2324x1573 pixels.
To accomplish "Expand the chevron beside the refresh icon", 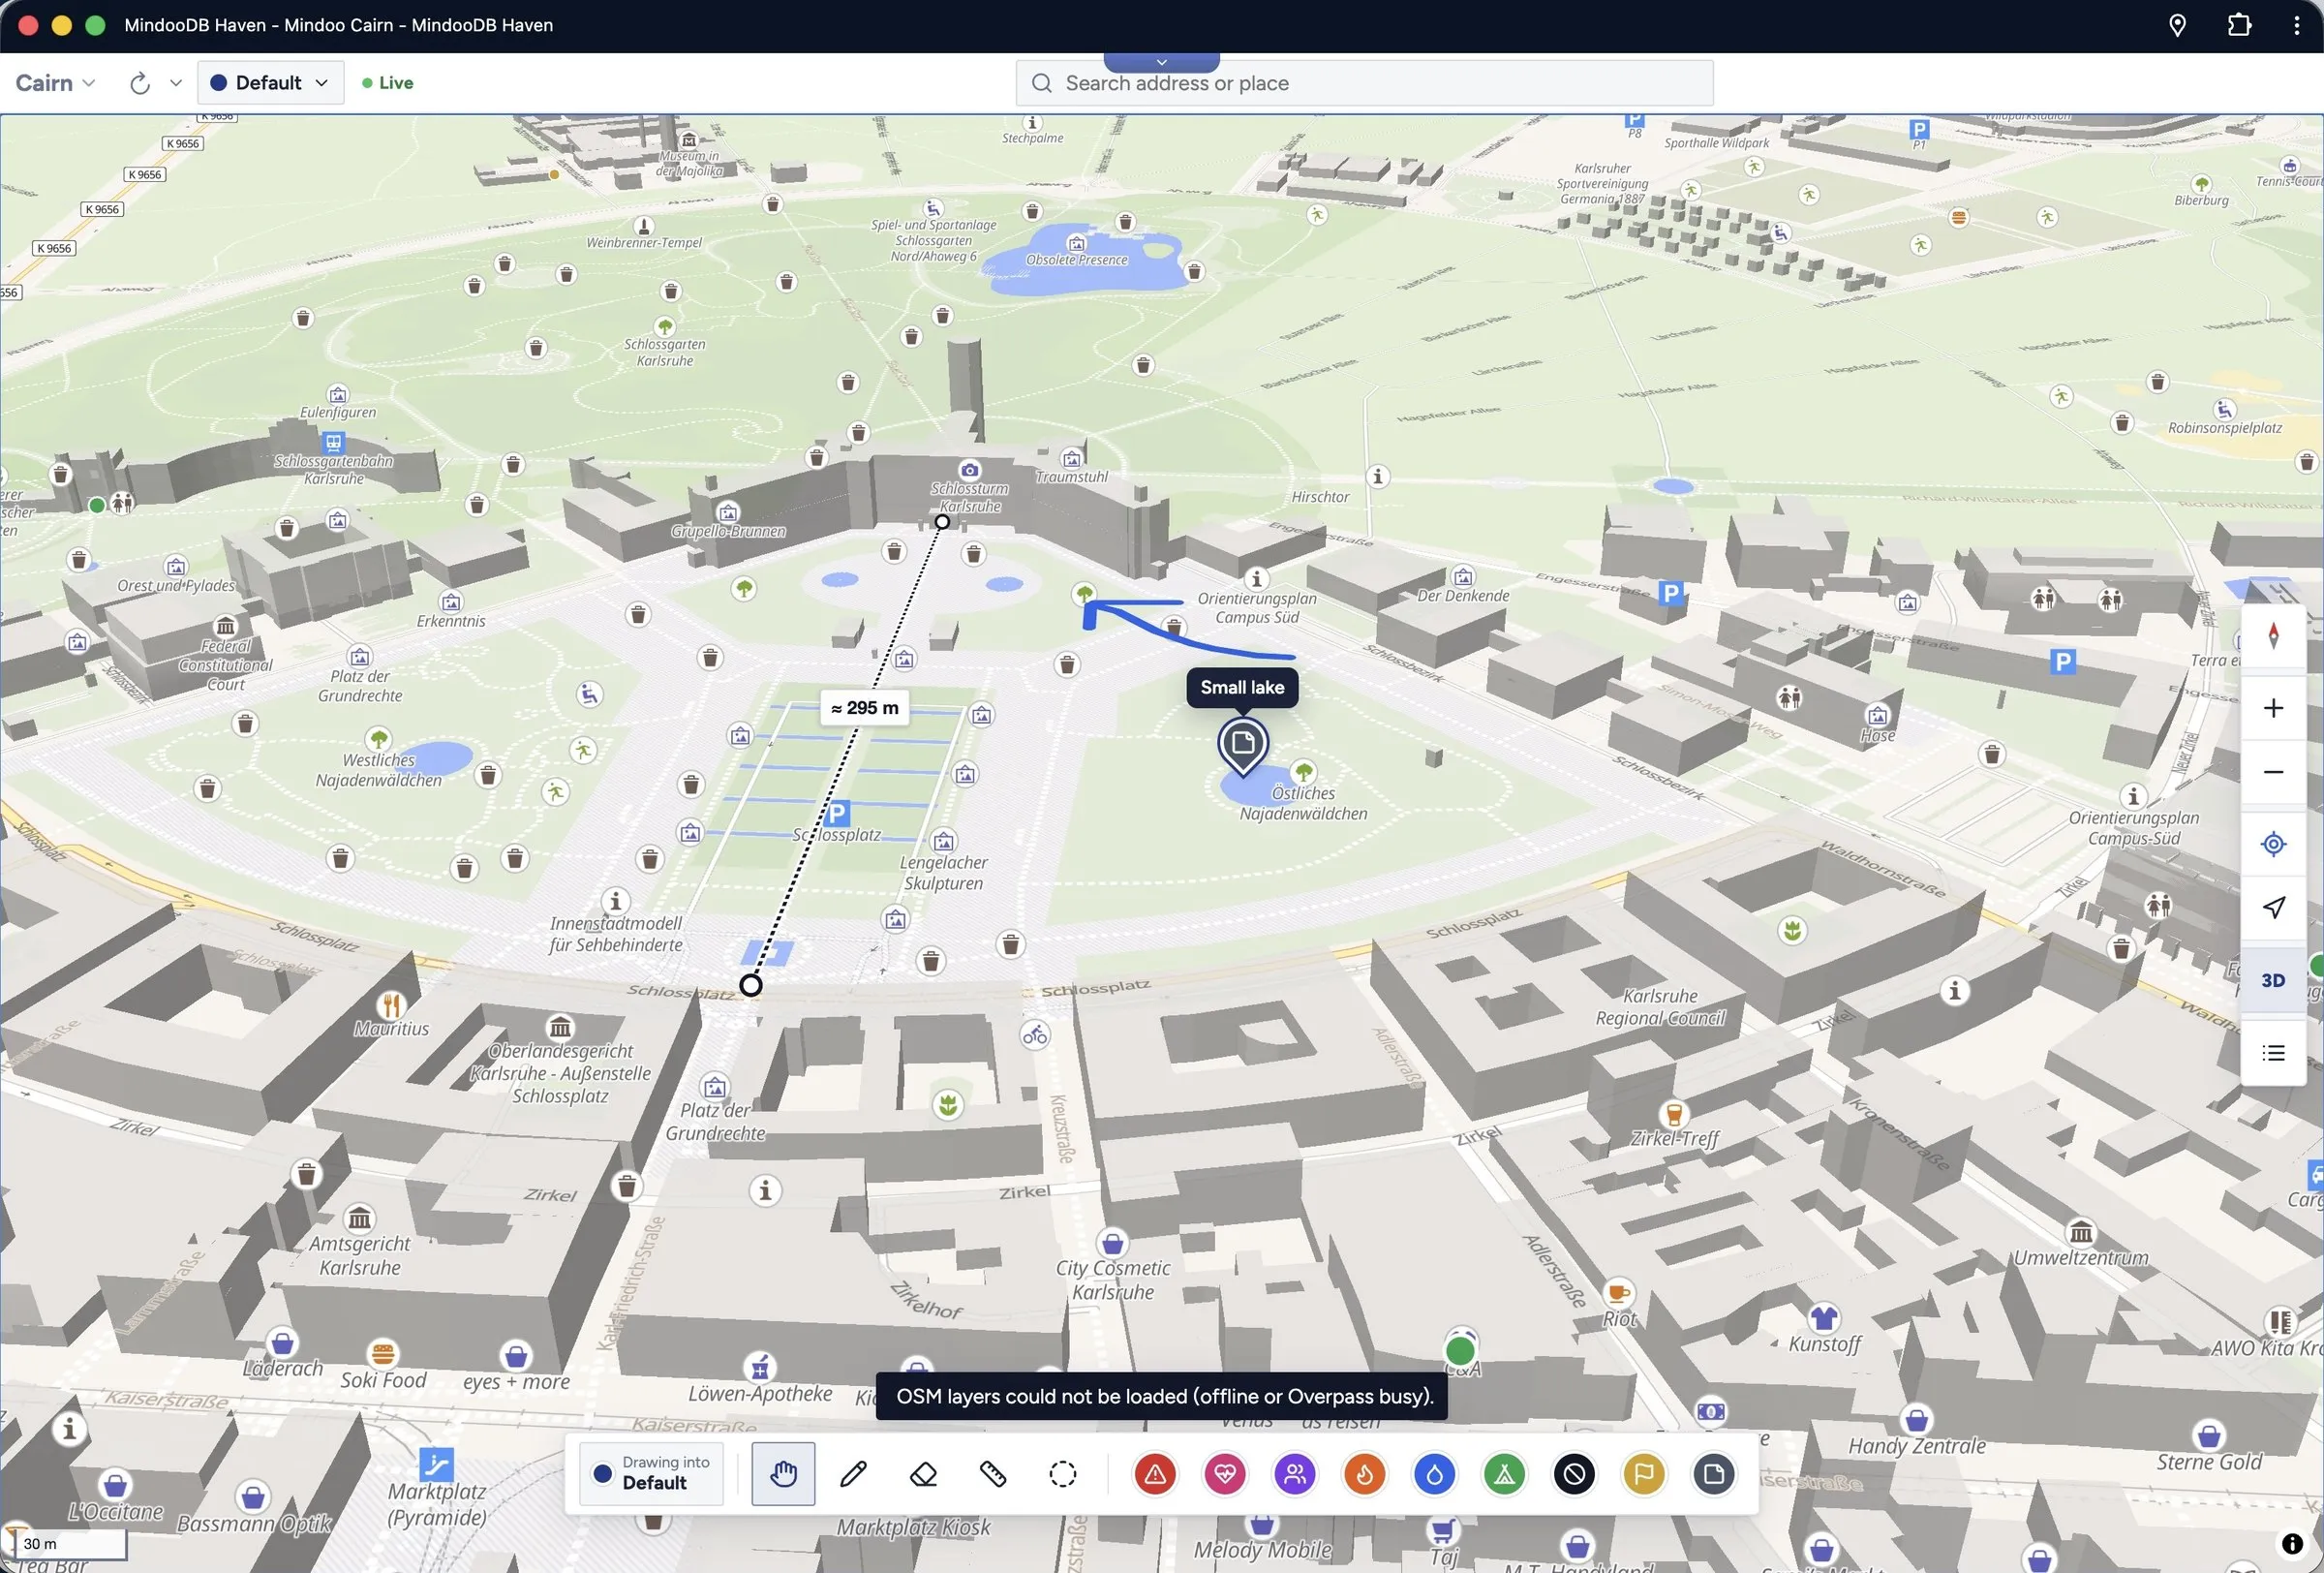I will click(176, 83).
